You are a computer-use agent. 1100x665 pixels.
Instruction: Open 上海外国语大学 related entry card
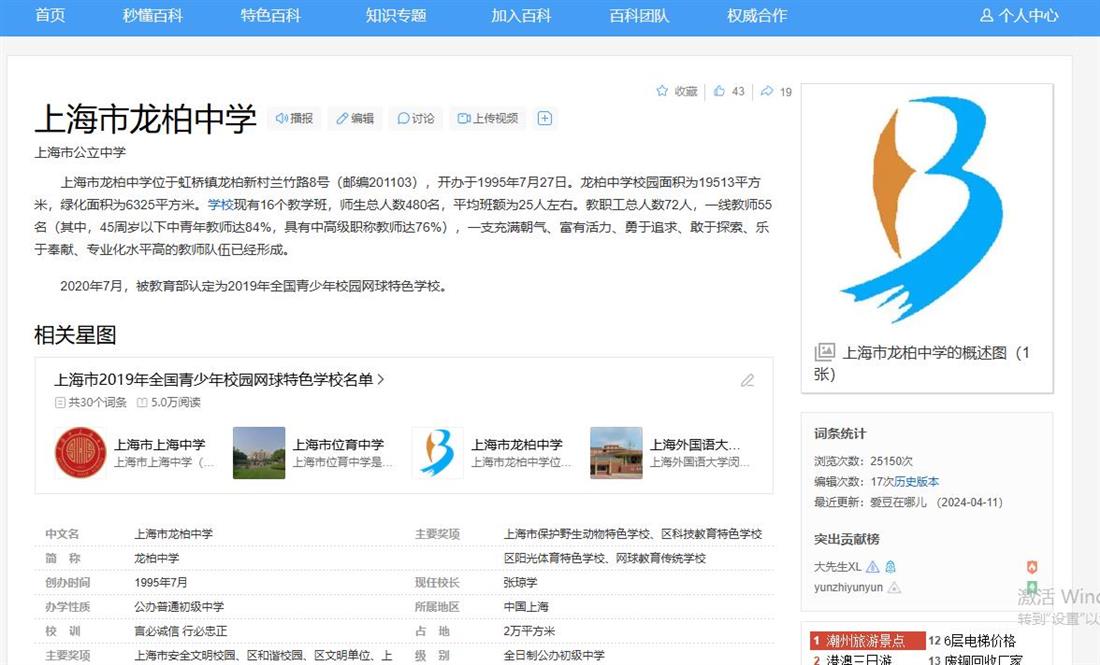pyautogui.click(x=695, y=445)
